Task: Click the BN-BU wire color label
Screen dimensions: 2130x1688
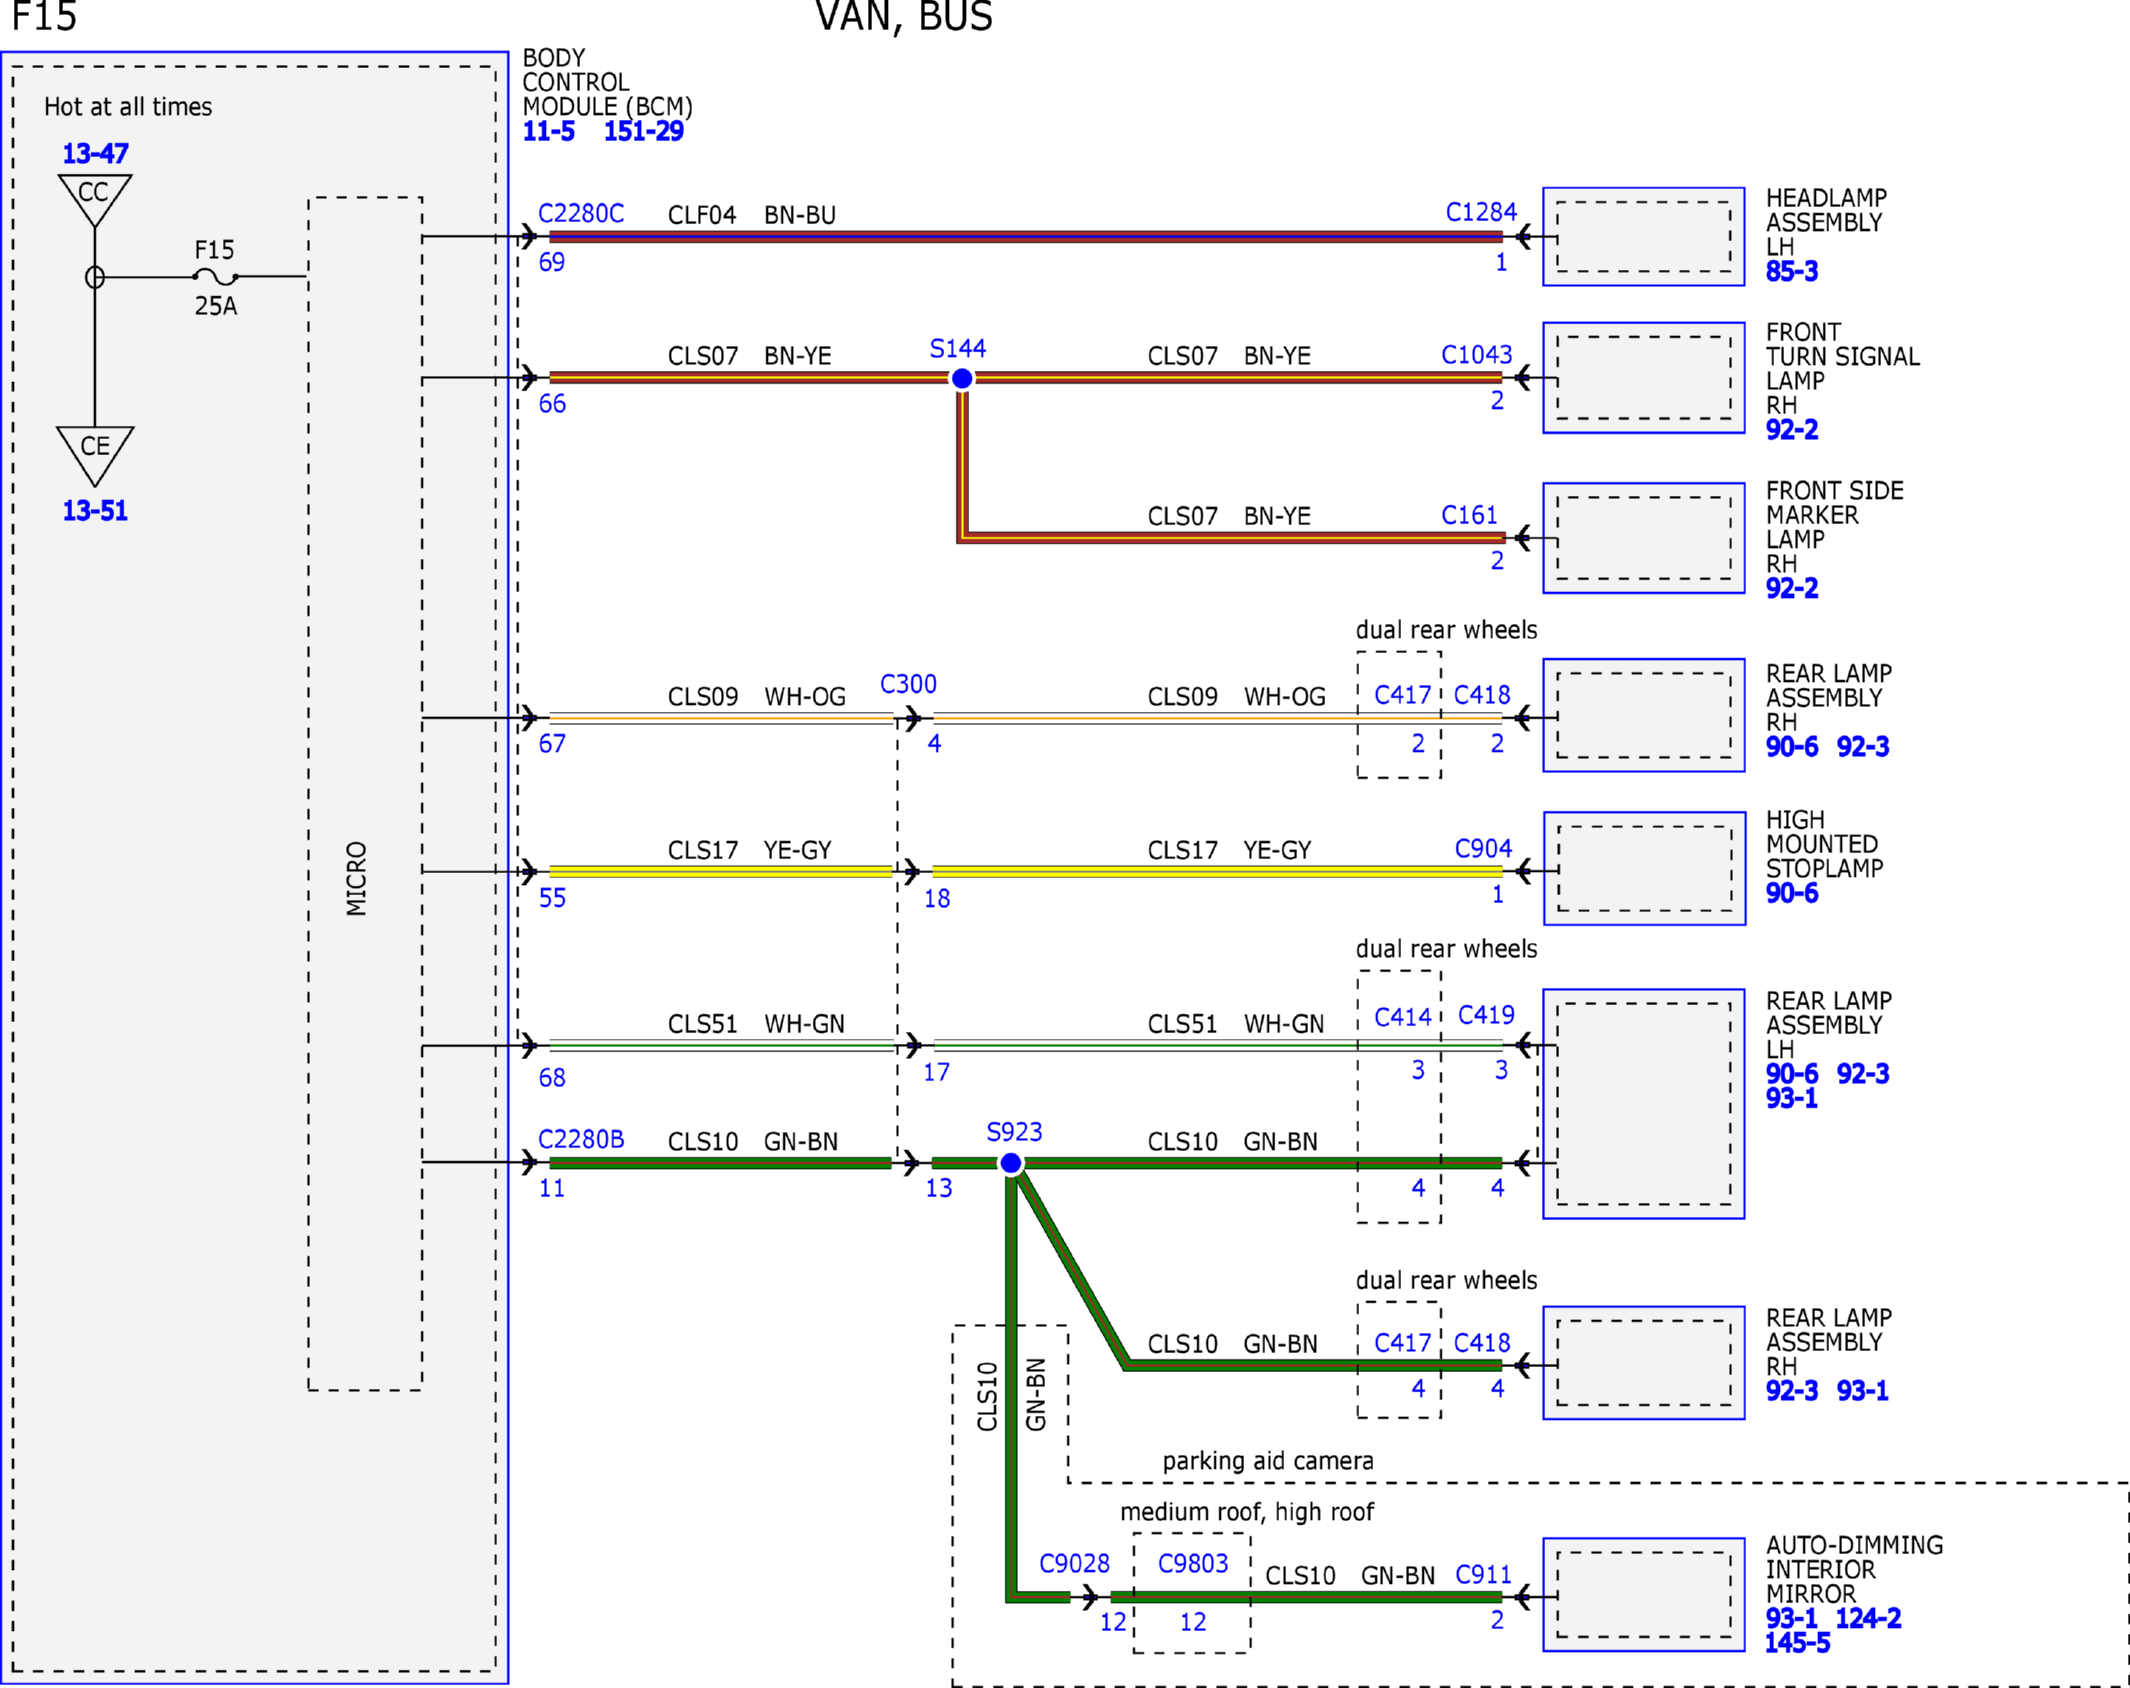Action: point(800,215)
